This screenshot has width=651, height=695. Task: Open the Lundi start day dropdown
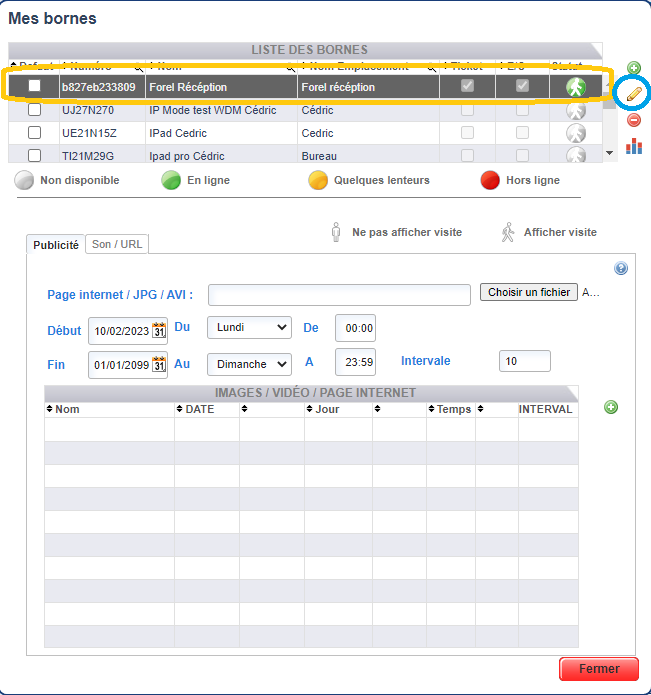[249, 328]
